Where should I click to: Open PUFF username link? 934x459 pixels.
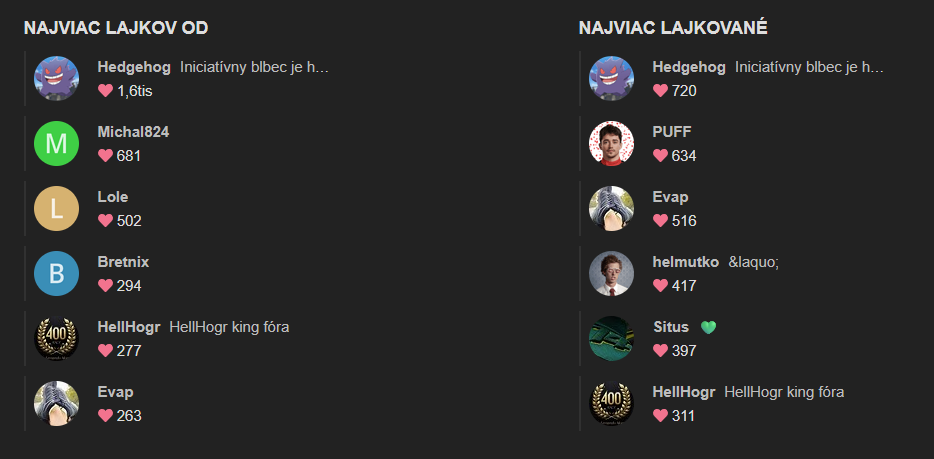tap(672, 132)
